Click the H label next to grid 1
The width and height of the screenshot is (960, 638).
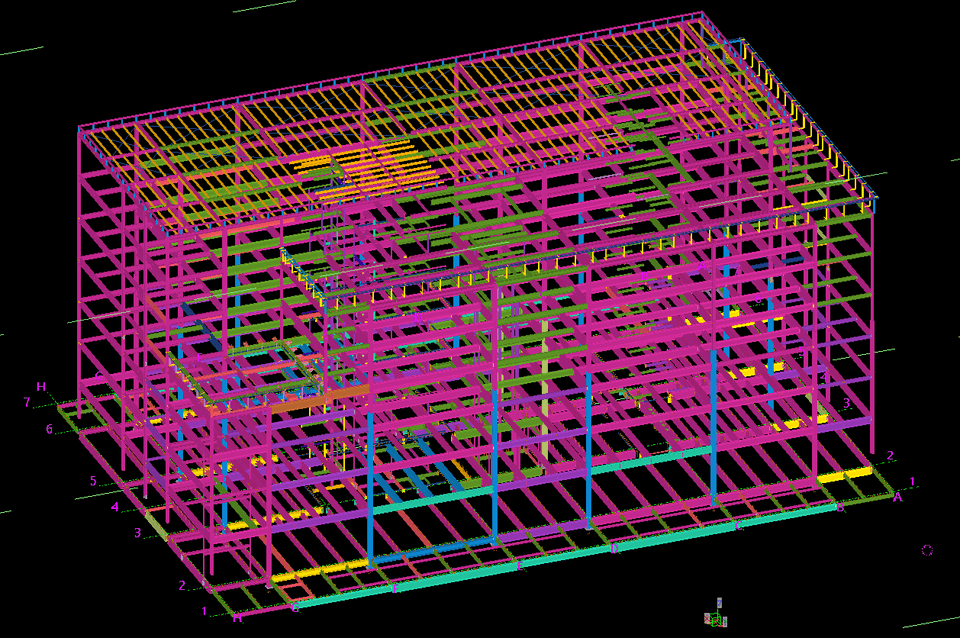pos(237,618)
